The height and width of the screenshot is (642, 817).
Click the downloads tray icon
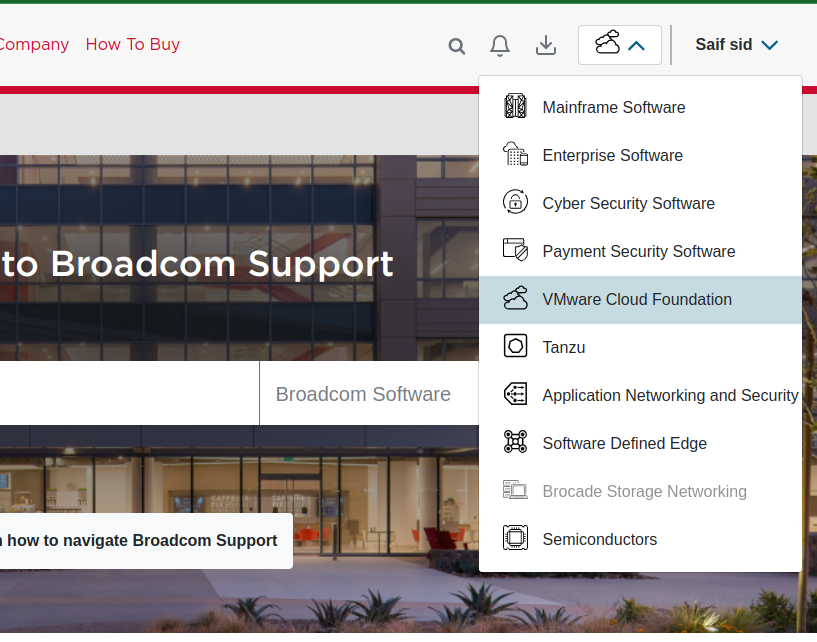point(546,45)
